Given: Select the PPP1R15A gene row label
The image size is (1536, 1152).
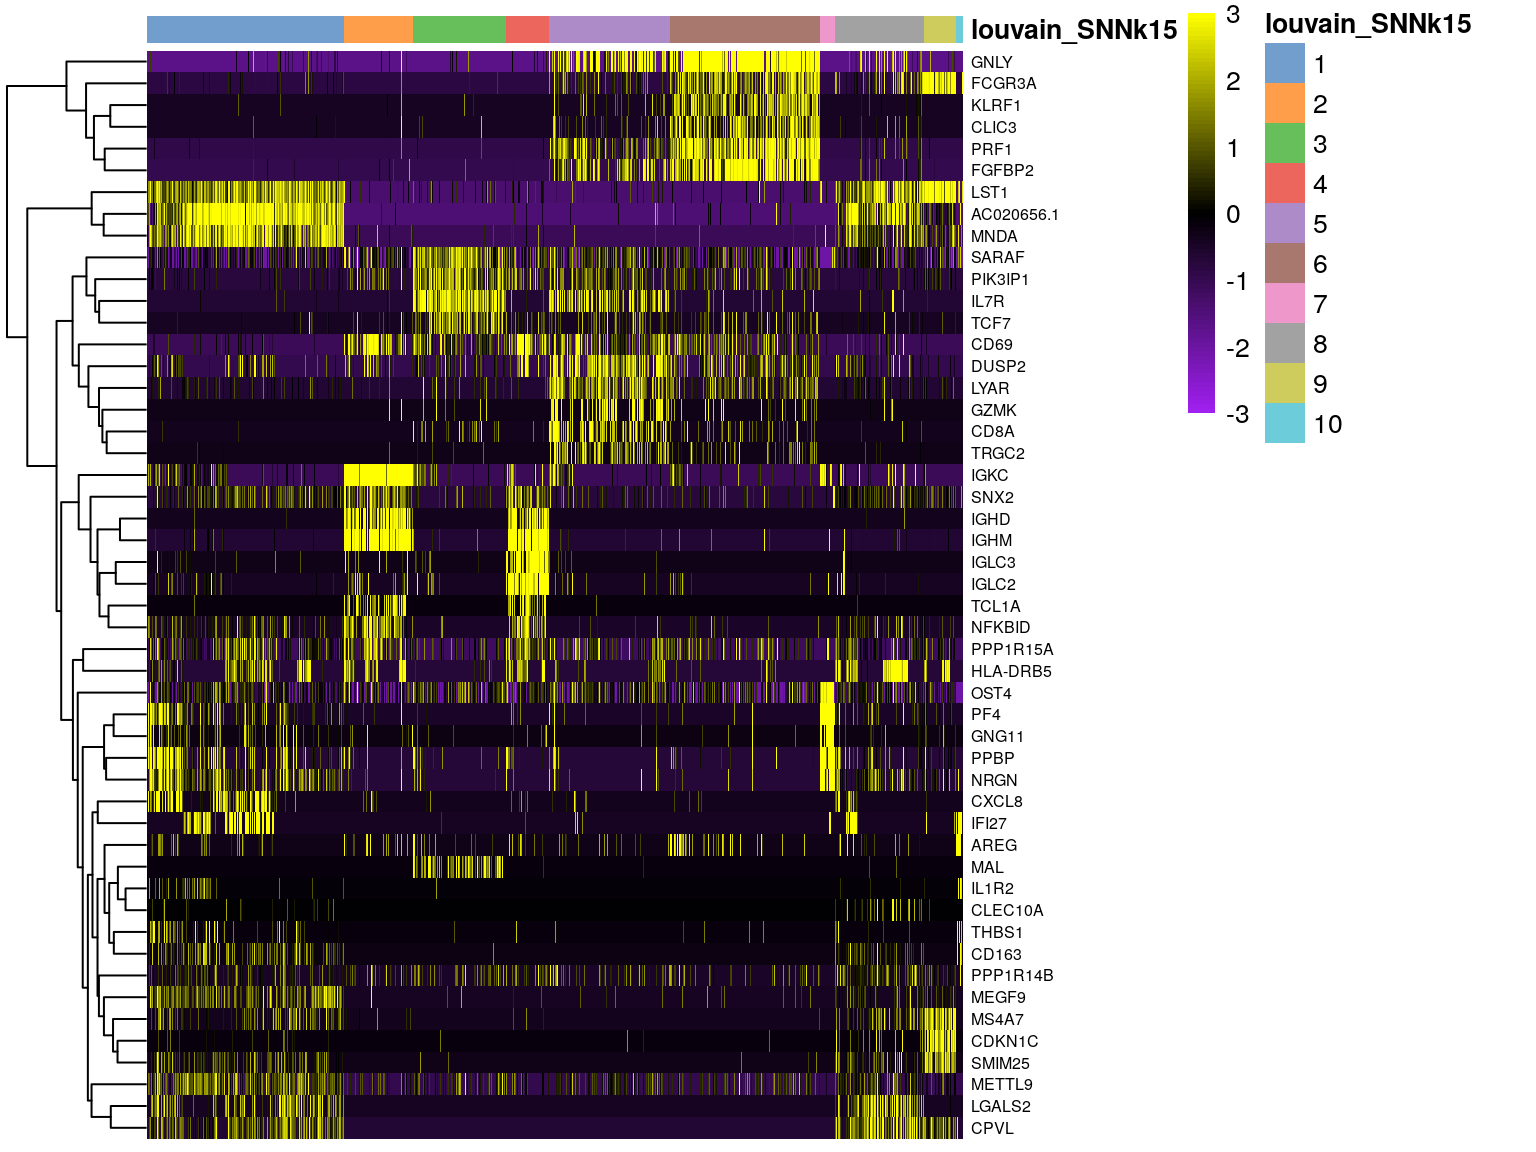Looking at the screenshot, I should pos(1012,650).
